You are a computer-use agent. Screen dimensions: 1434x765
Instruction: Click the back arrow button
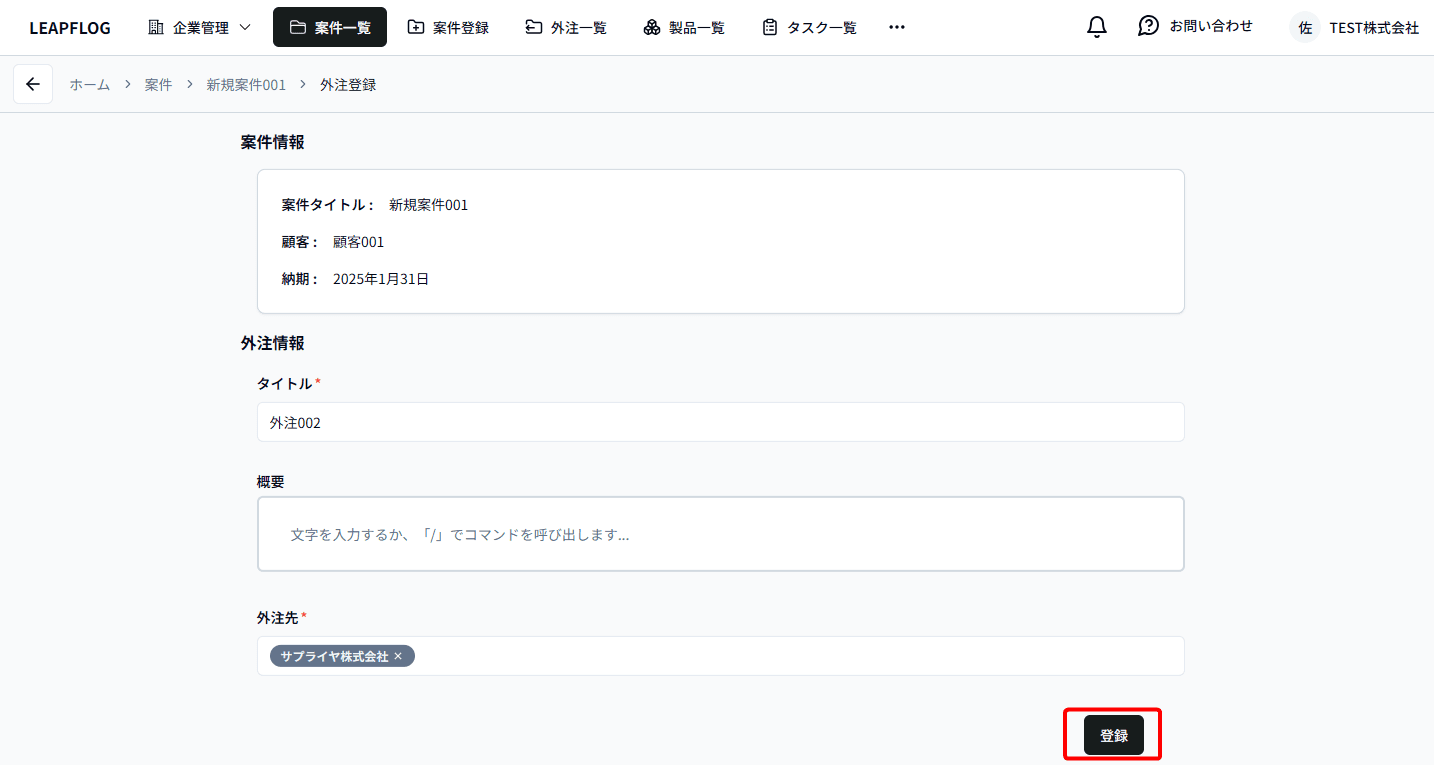pyautogui.click(x=33, y=85)
